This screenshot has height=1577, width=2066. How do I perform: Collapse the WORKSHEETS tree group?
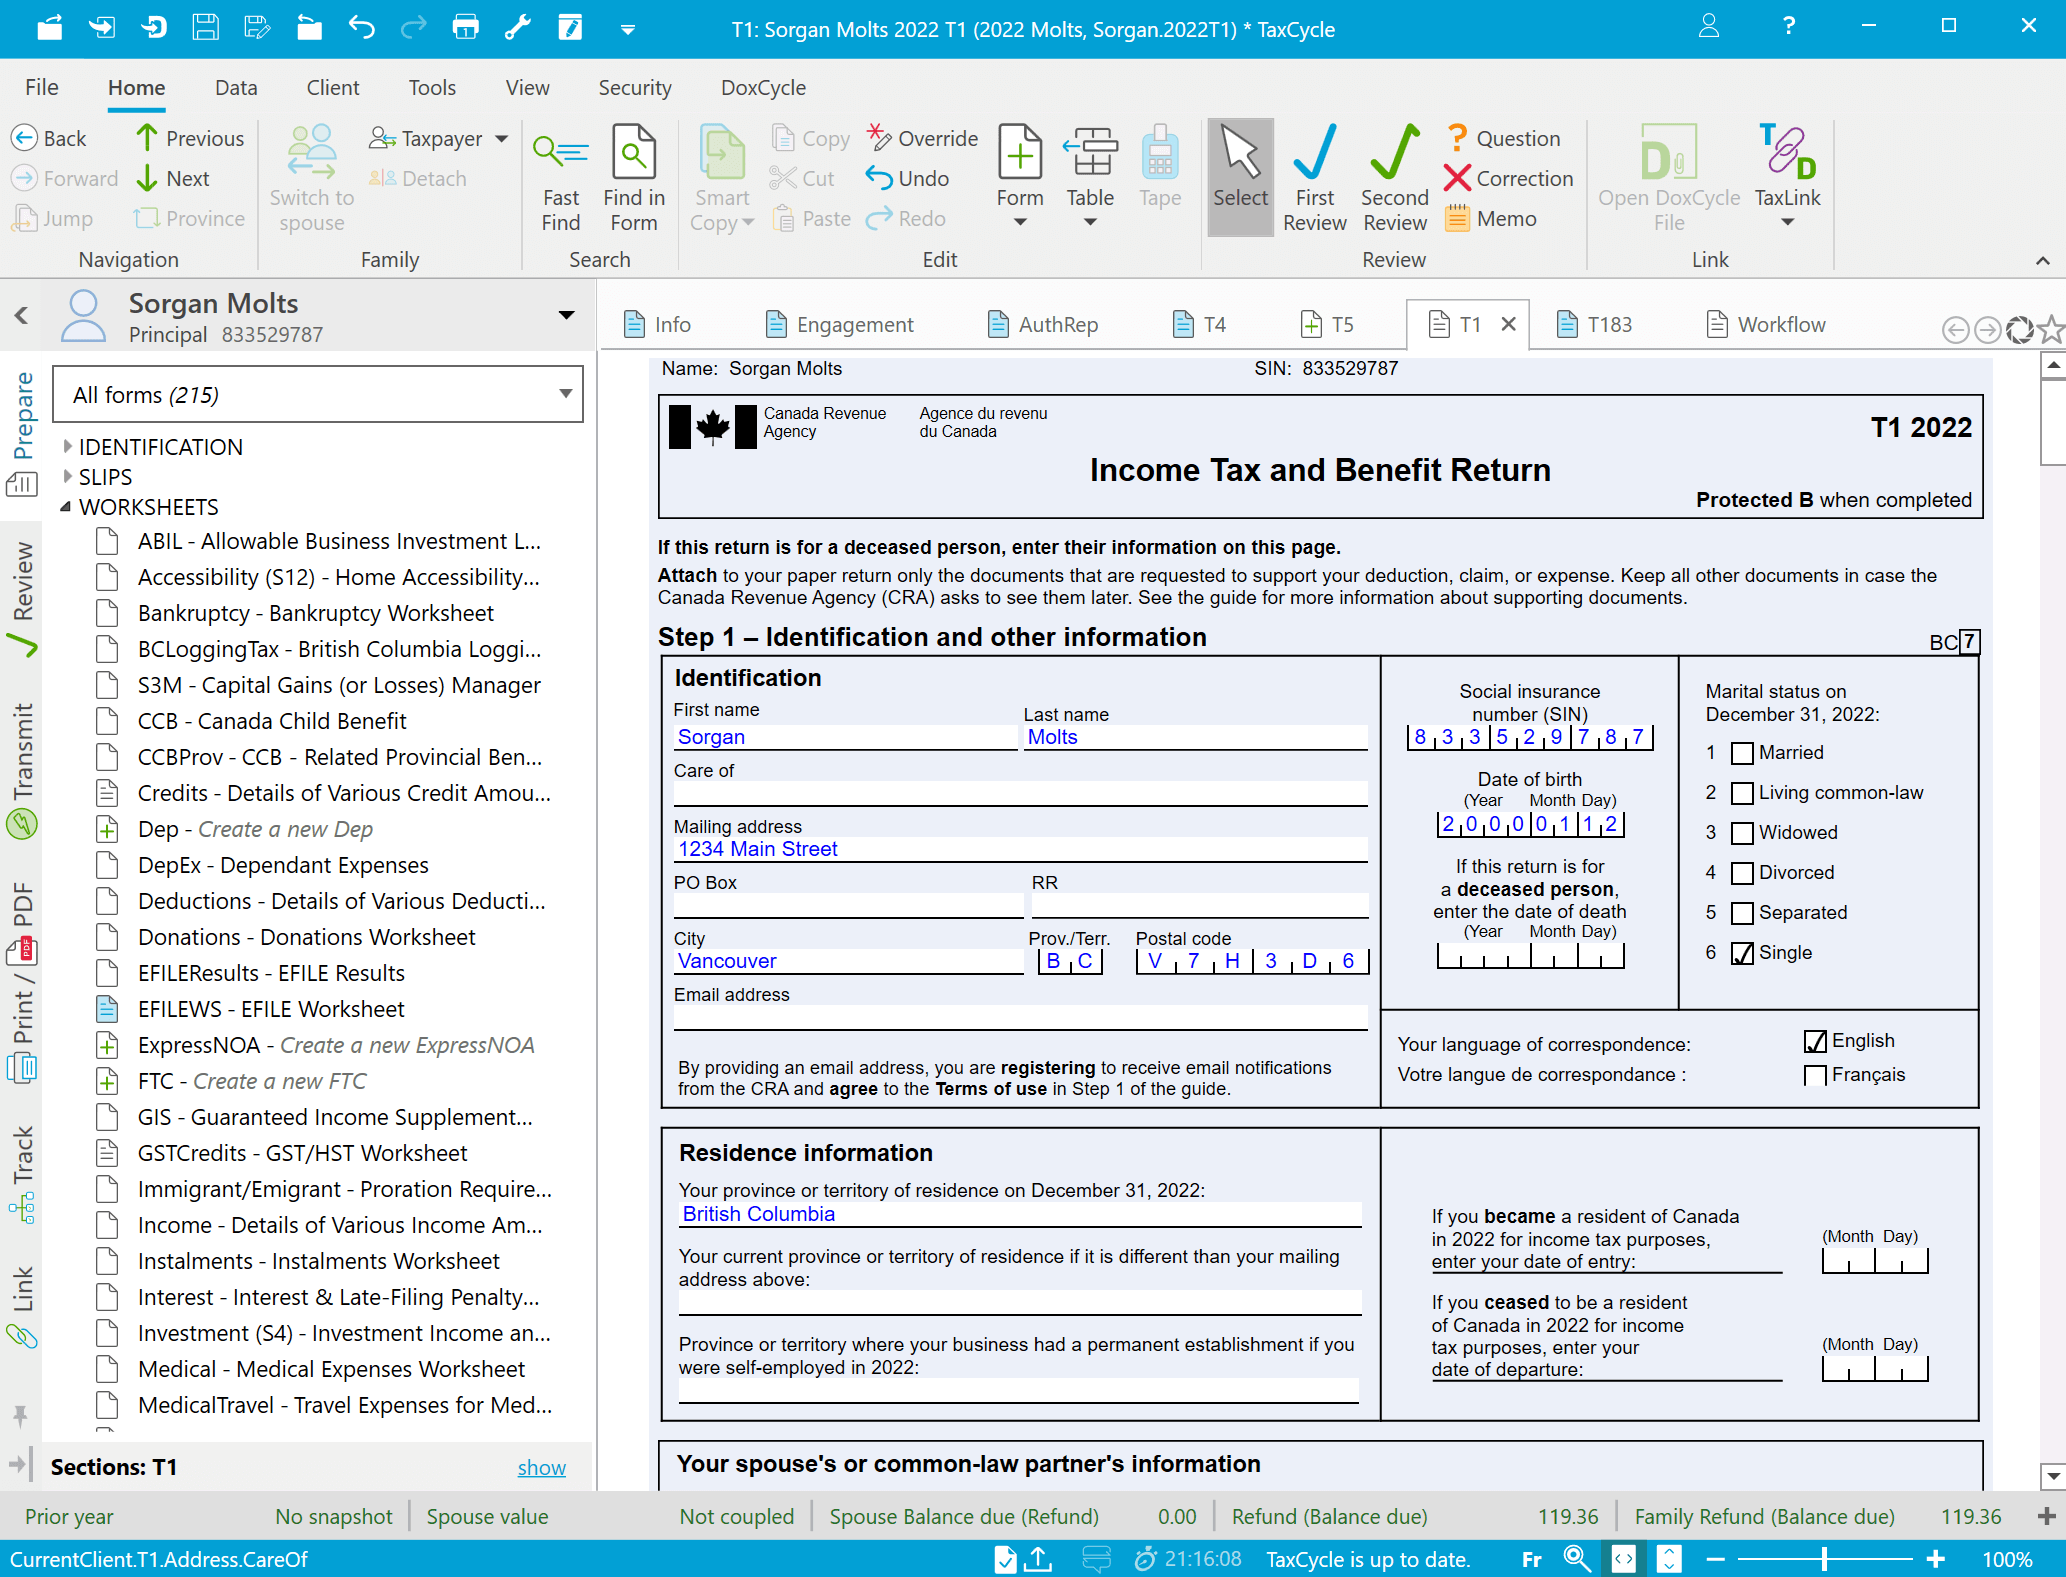pyautogui.click(x=66, y=506)
